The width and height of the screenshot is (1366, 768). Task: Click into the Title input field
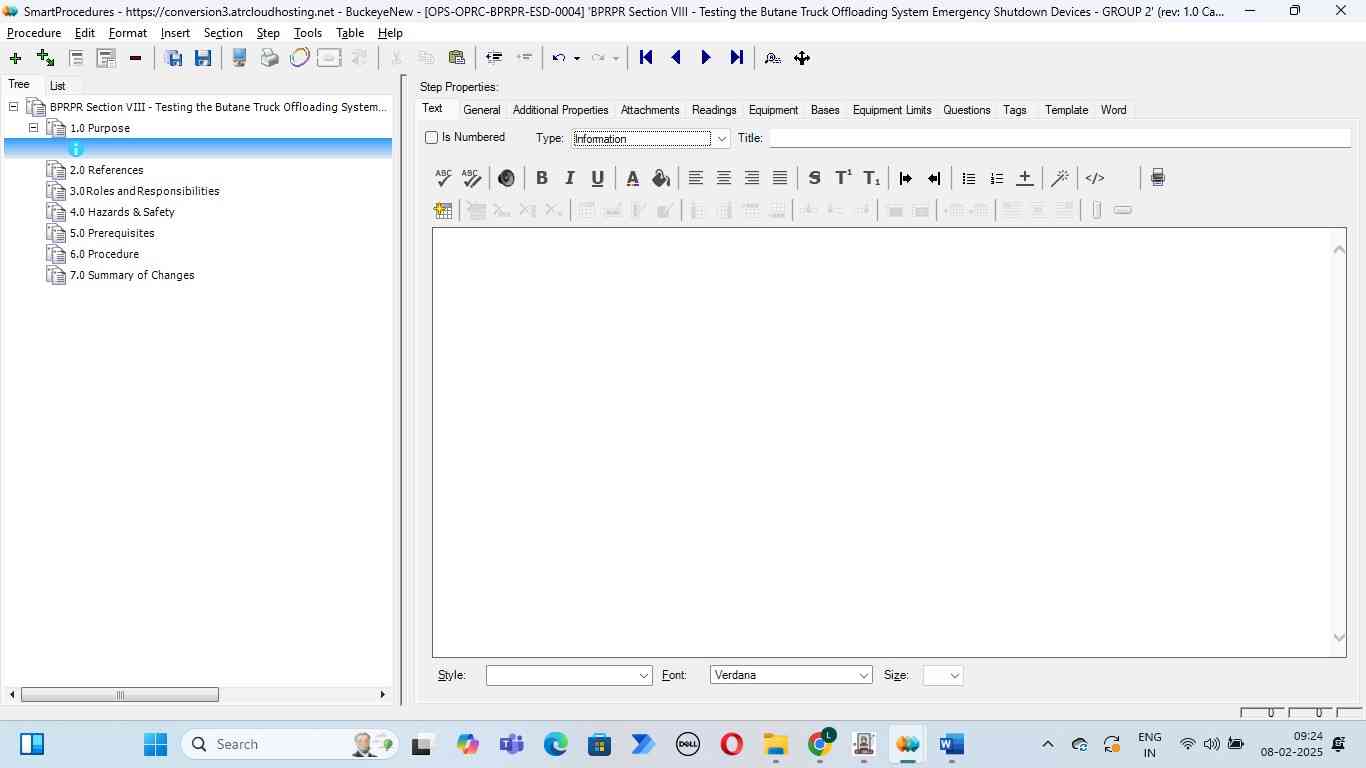point(1059,138)
